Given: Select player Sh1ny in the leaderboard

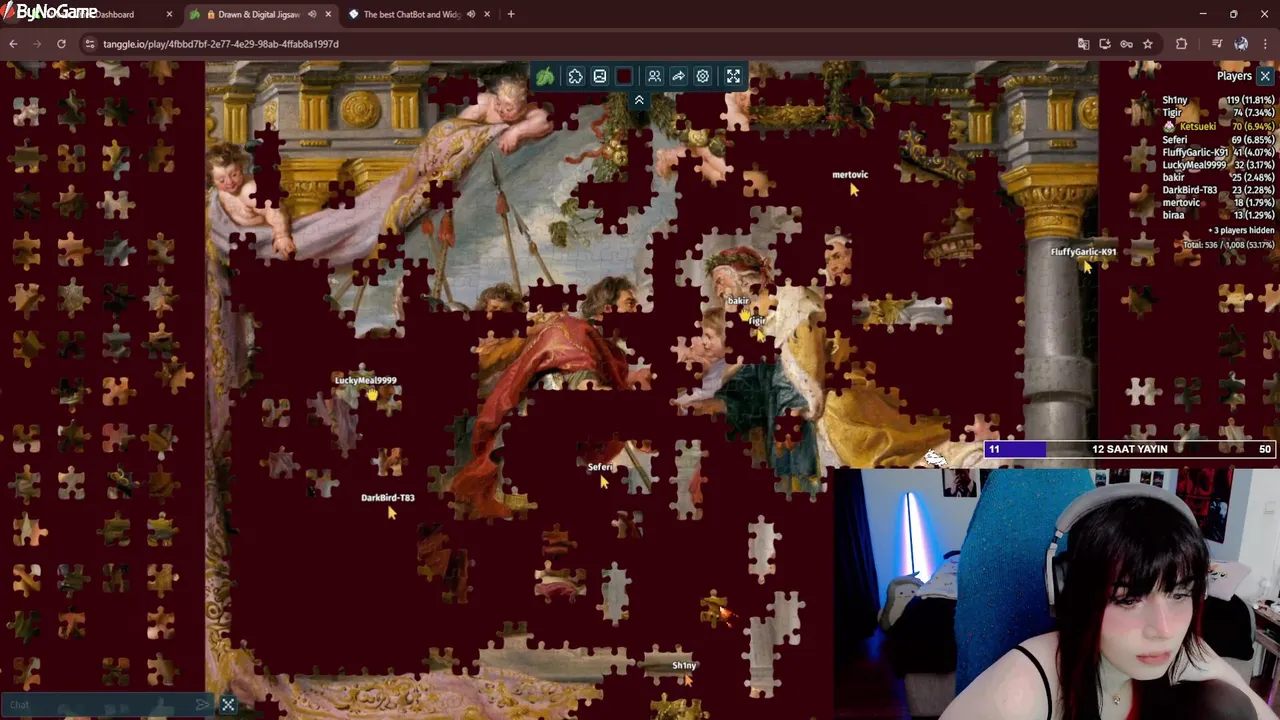Looking at the screenshot, I should [x=1218, y=100].
